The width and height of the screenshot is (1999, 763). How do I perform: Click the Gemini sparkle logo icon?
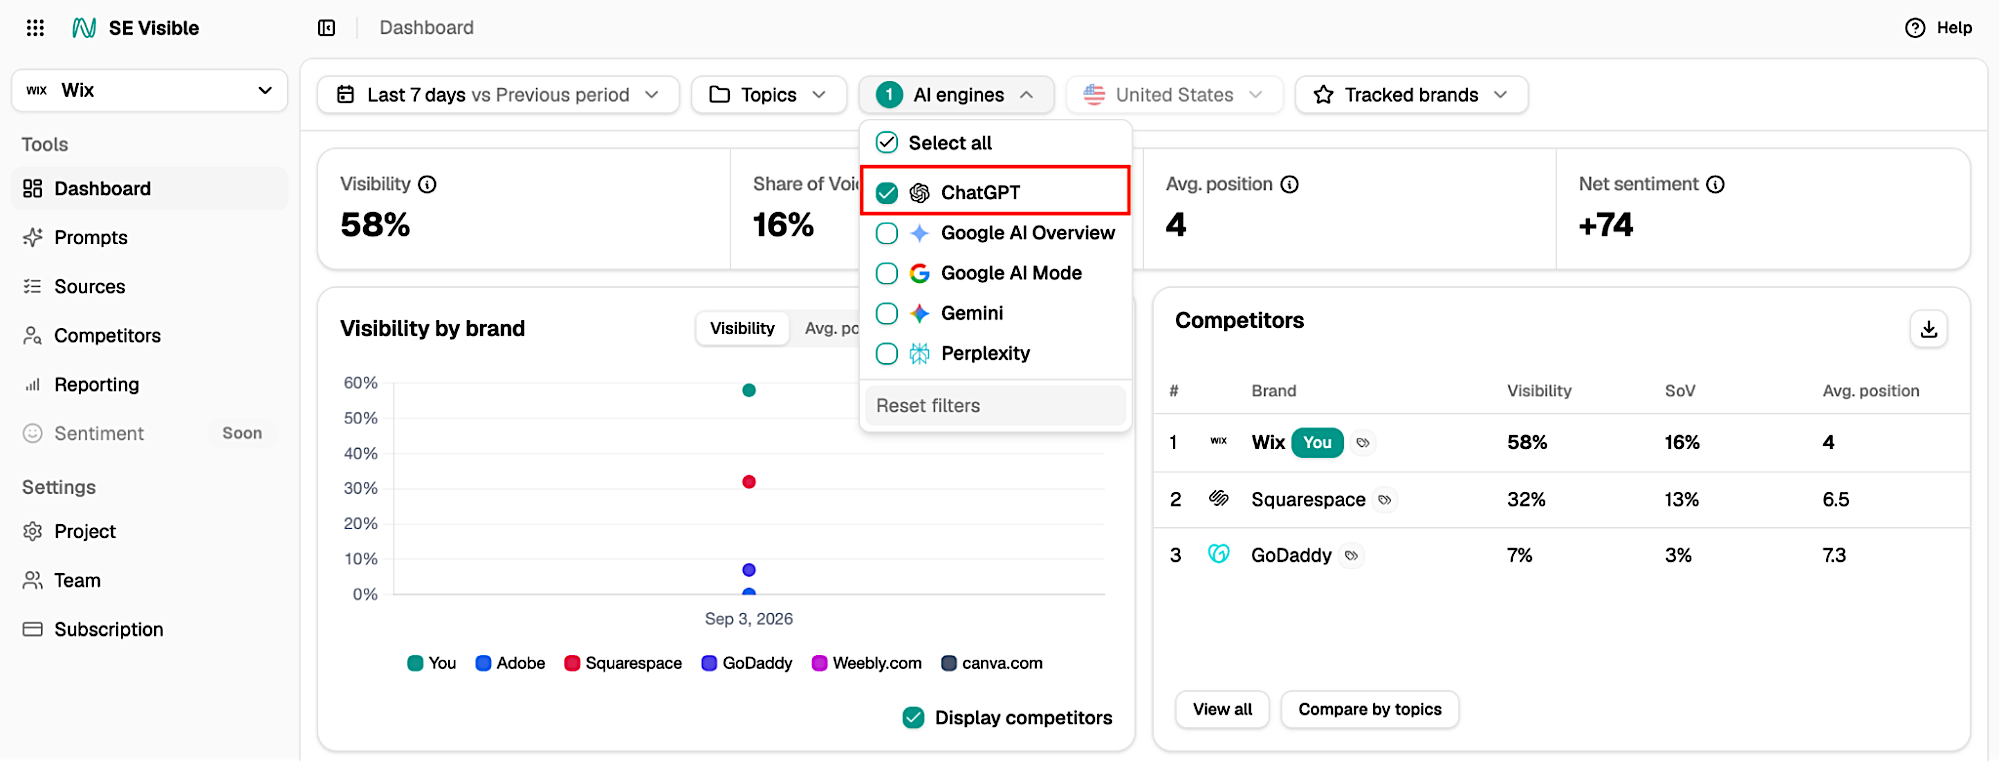(920, 313)
